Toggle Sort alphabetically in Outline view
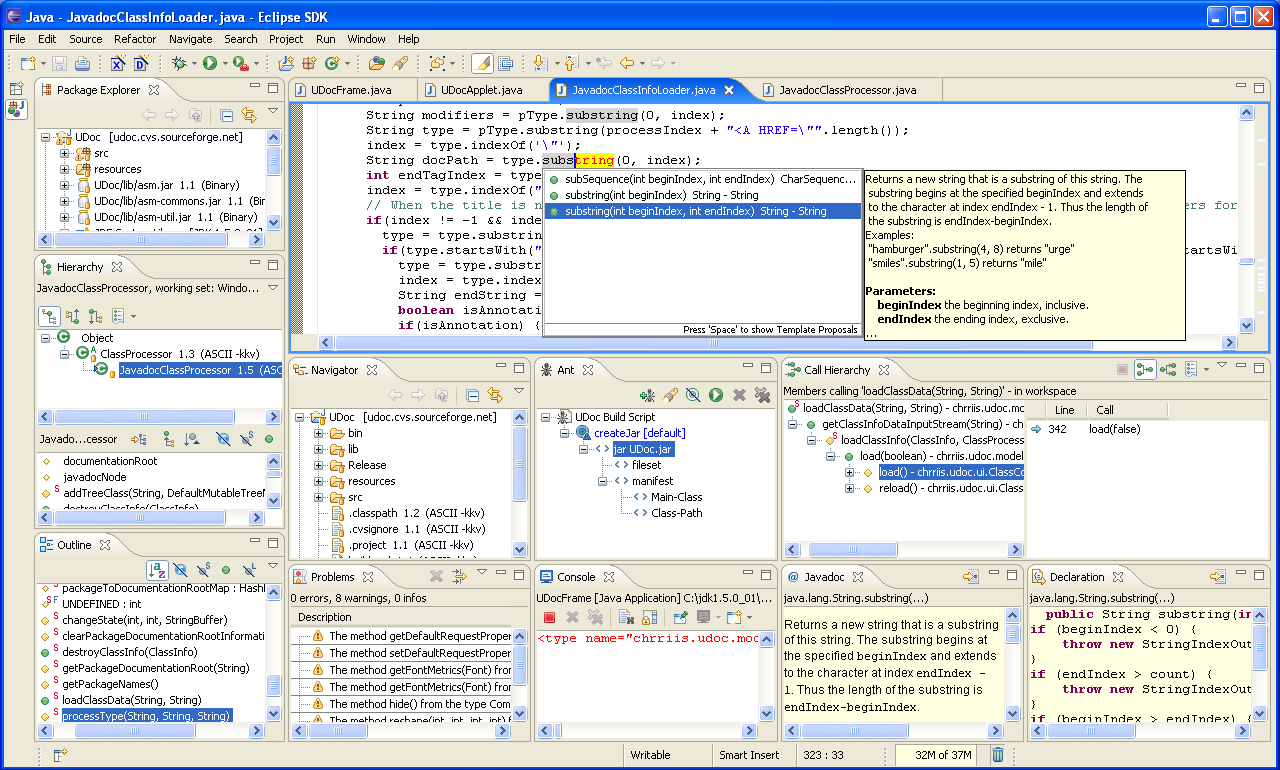This screenshot has height=770, width=1280. tap(157, 569)
